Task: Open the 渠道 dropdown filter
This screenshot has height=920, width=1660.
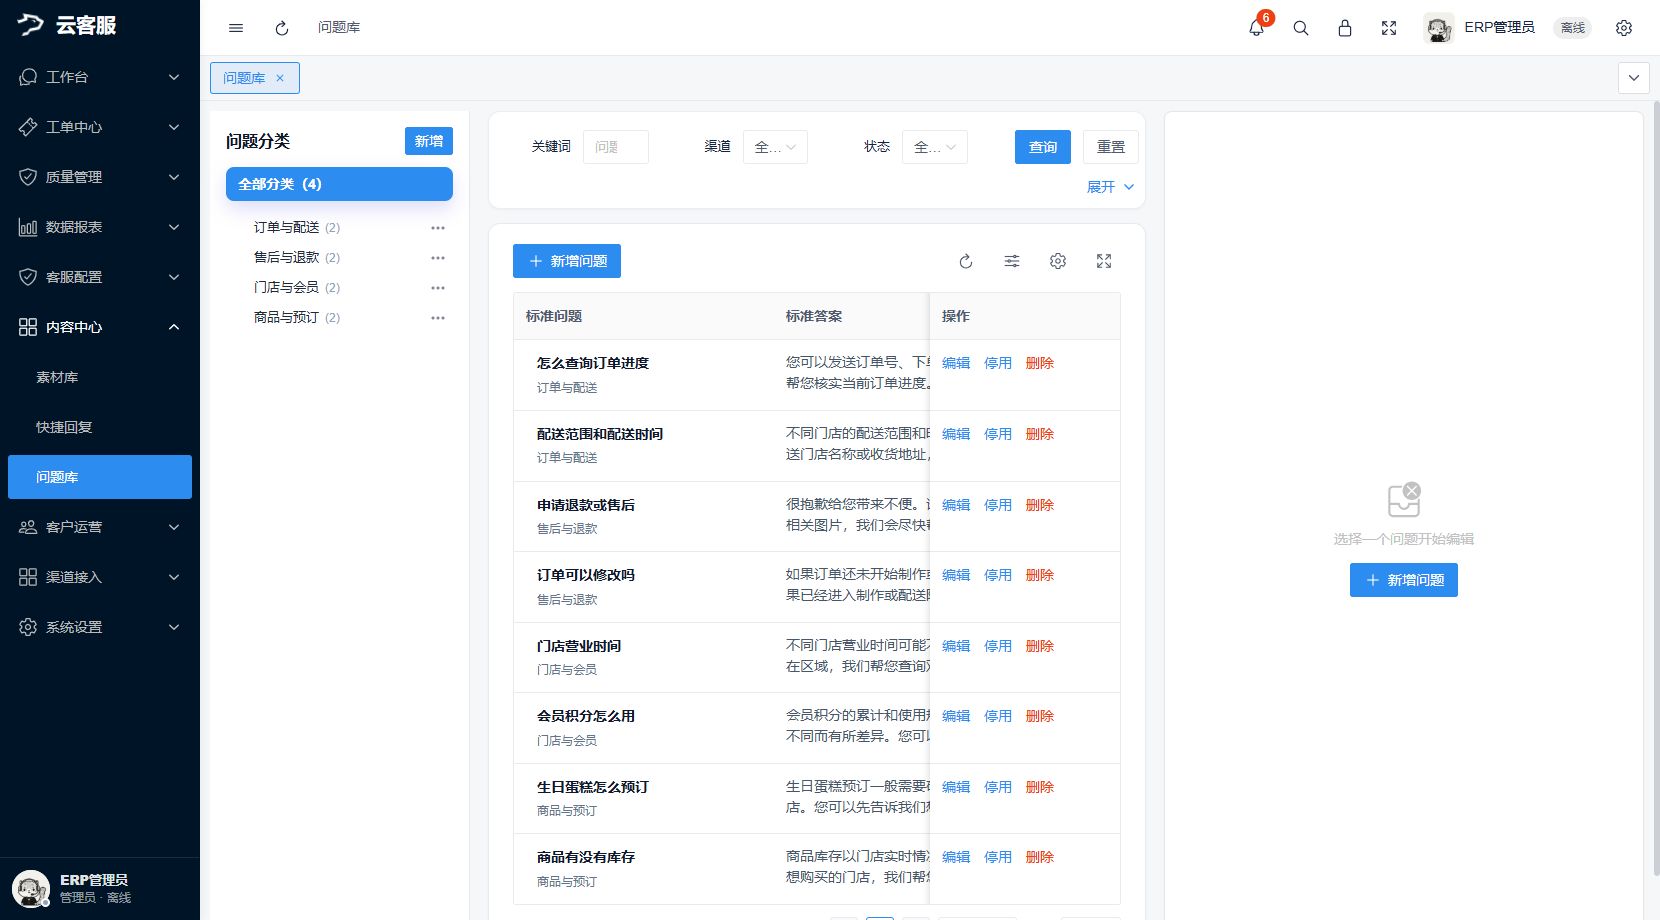Action: [775, 147]
